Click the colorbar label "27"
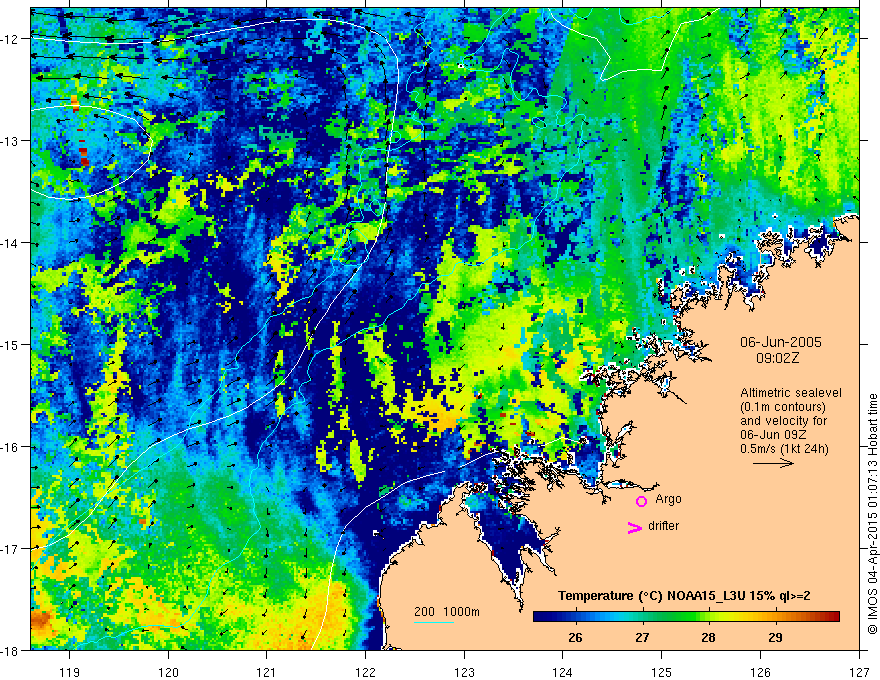 (642, 637)
